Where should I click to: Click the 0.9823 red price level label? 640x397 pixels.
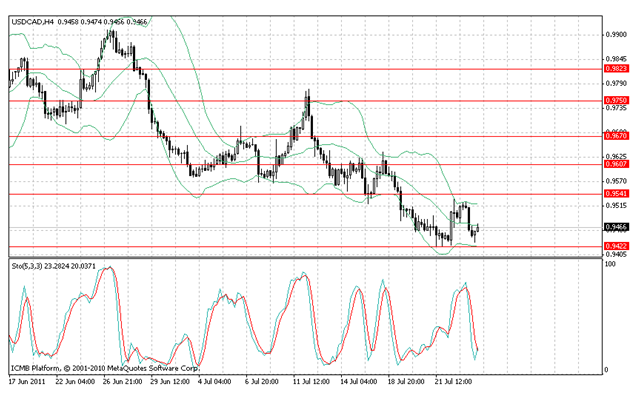tap(616, 69)
